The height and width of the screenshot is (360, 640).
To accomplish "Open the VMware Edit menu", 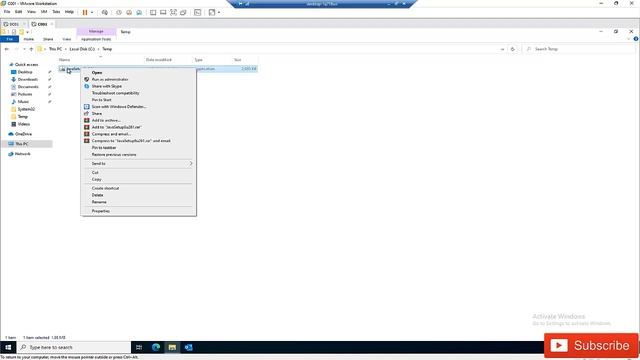I will (18, 12).
